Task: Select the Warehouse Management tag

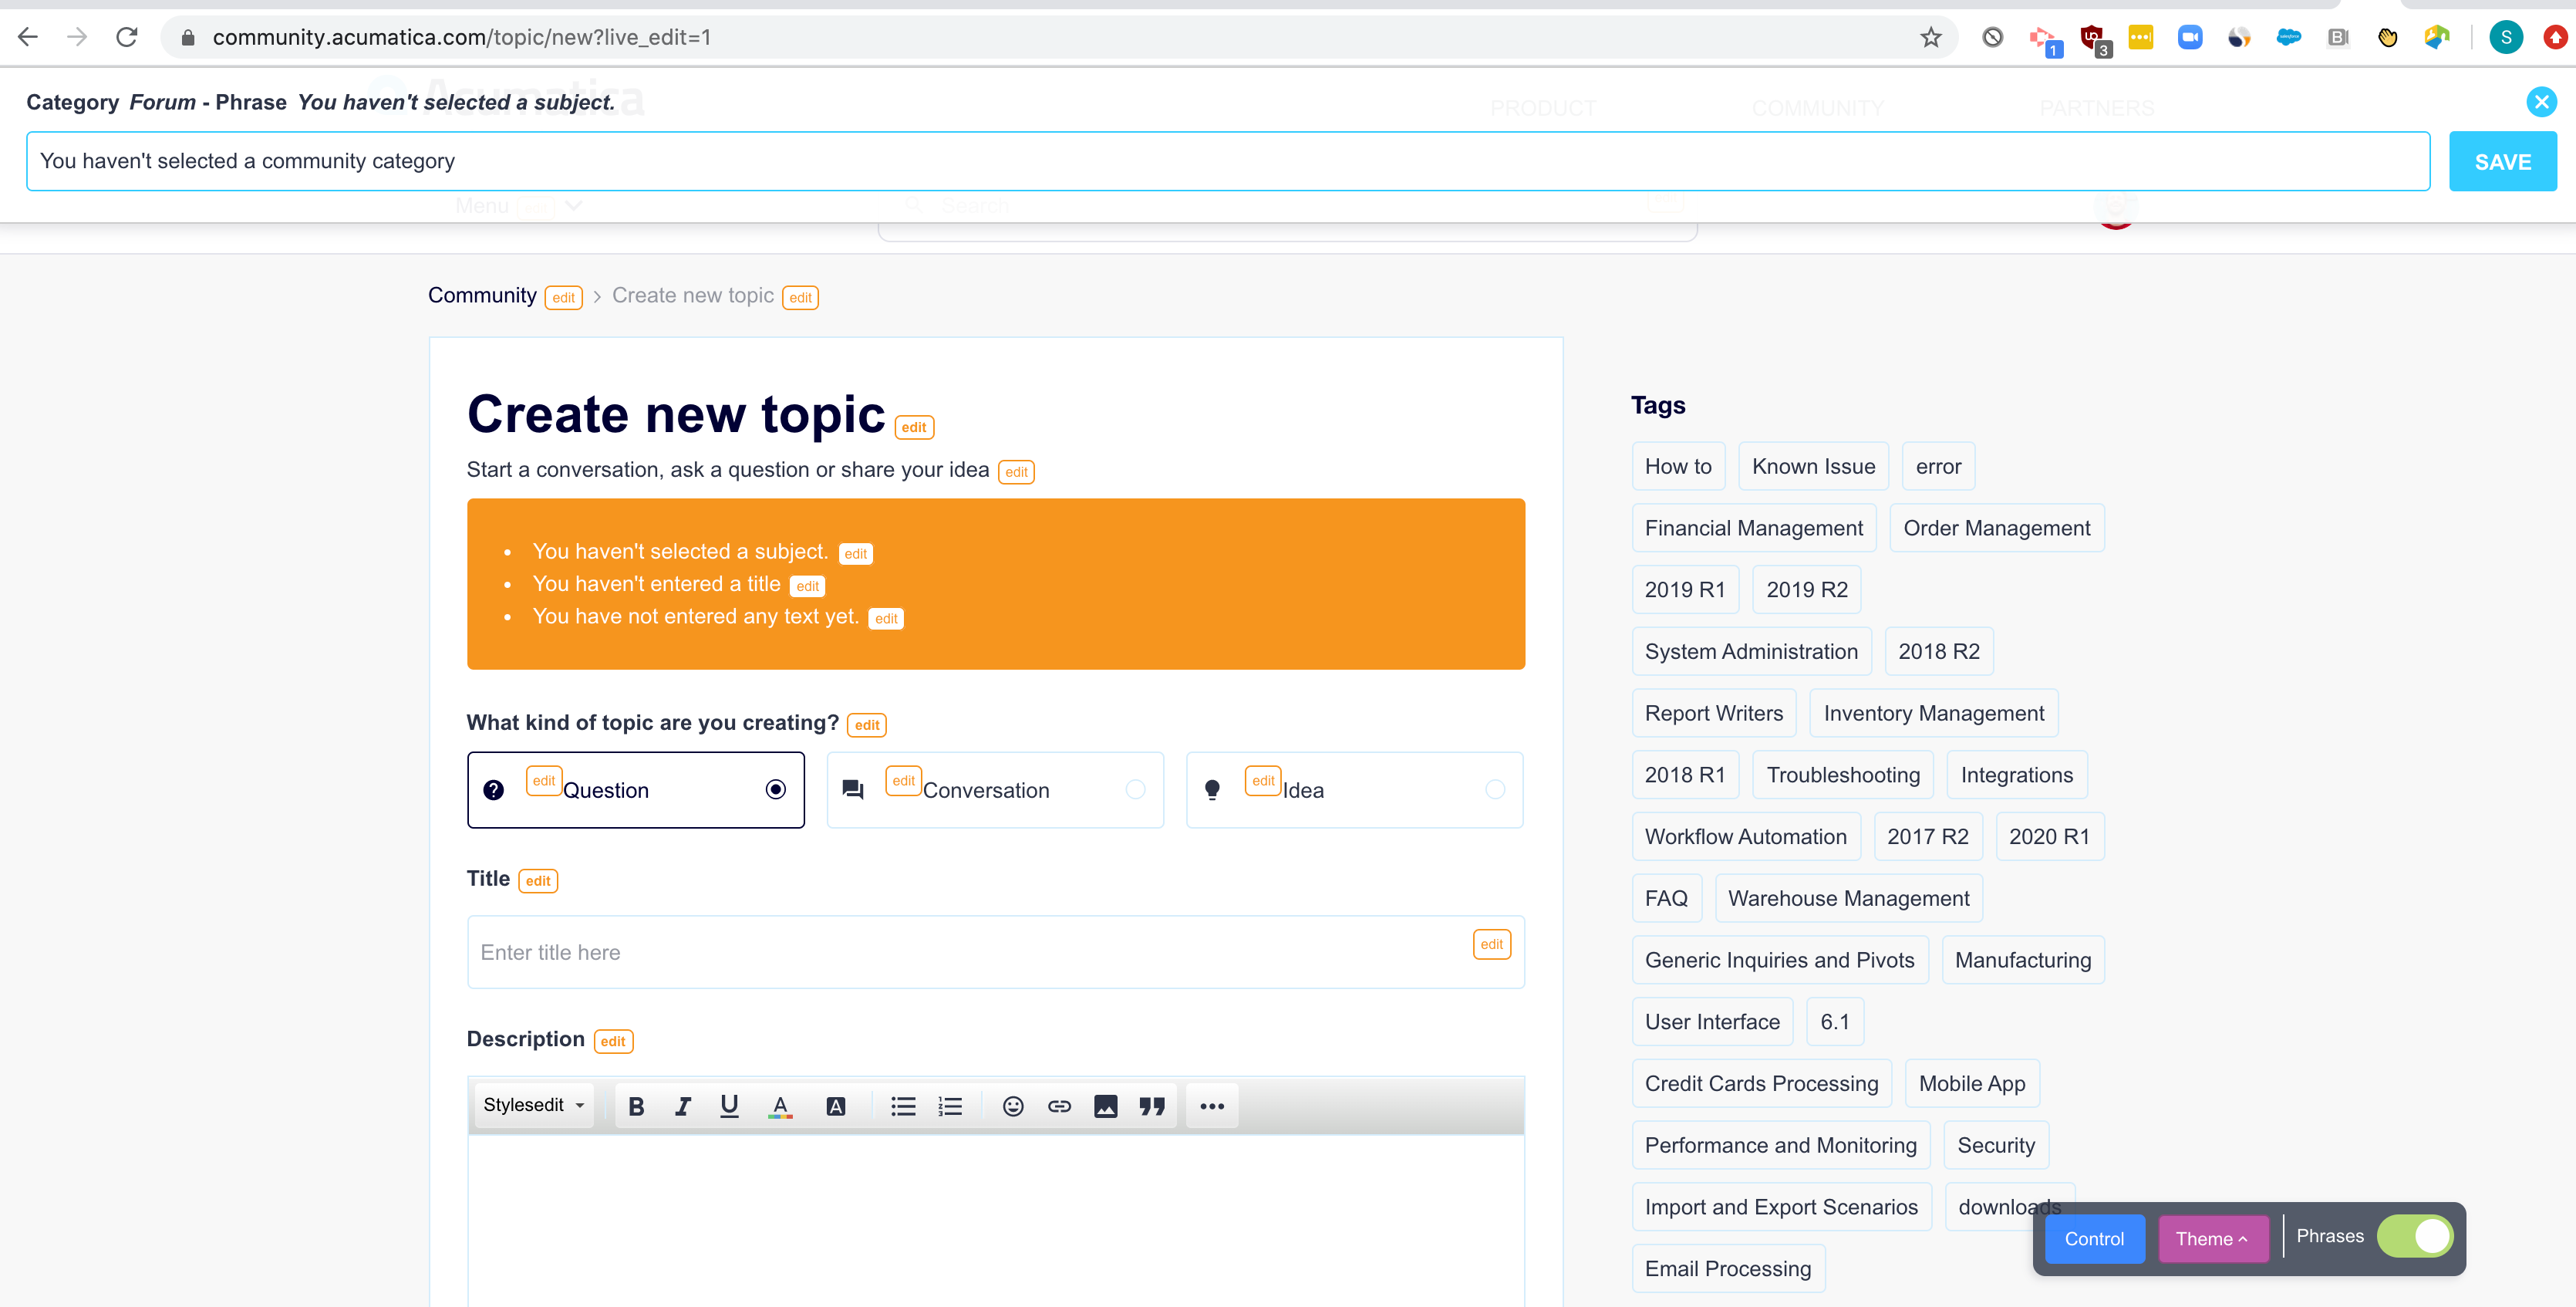Action: point(1848,898)
